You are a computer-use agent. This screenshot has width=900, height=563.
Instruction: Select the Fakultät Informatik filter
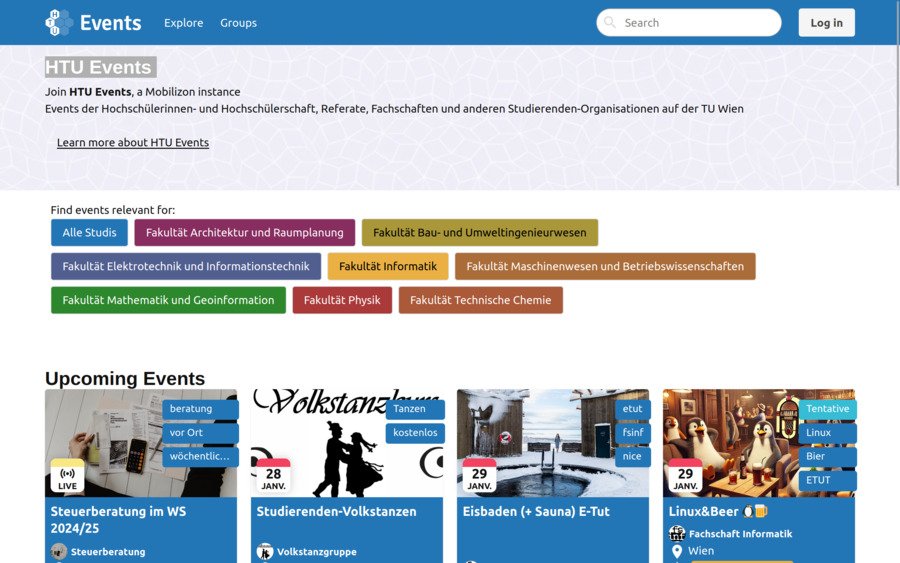pos(388,266)
